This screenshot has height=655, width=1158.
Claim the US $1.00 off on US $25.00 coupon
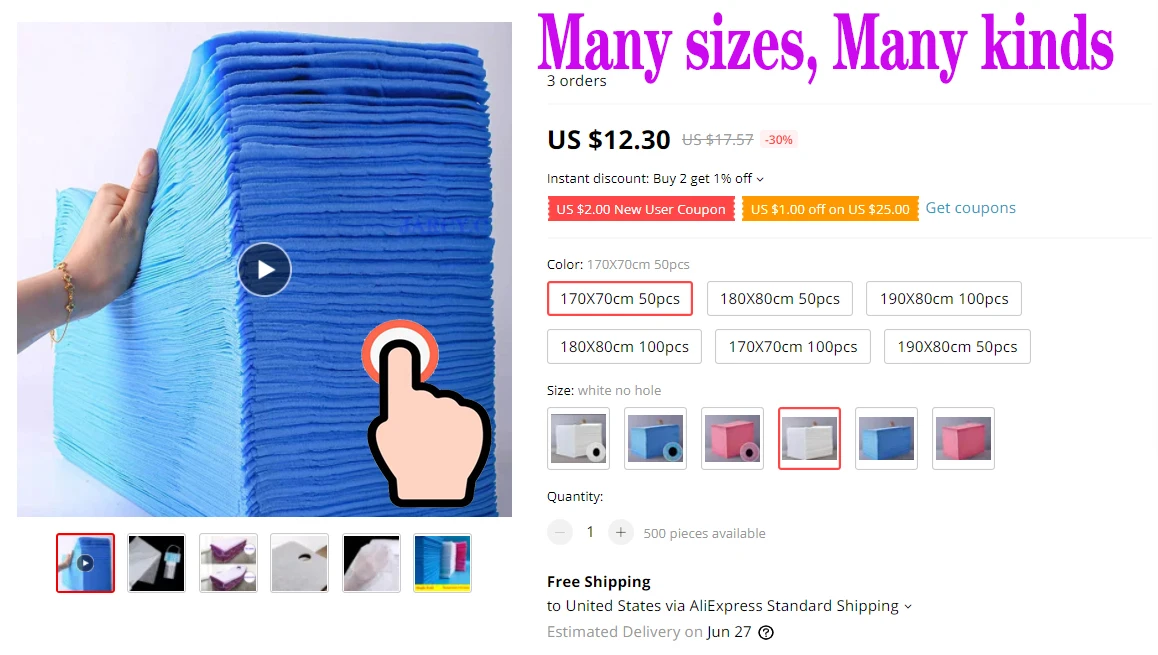830,209
